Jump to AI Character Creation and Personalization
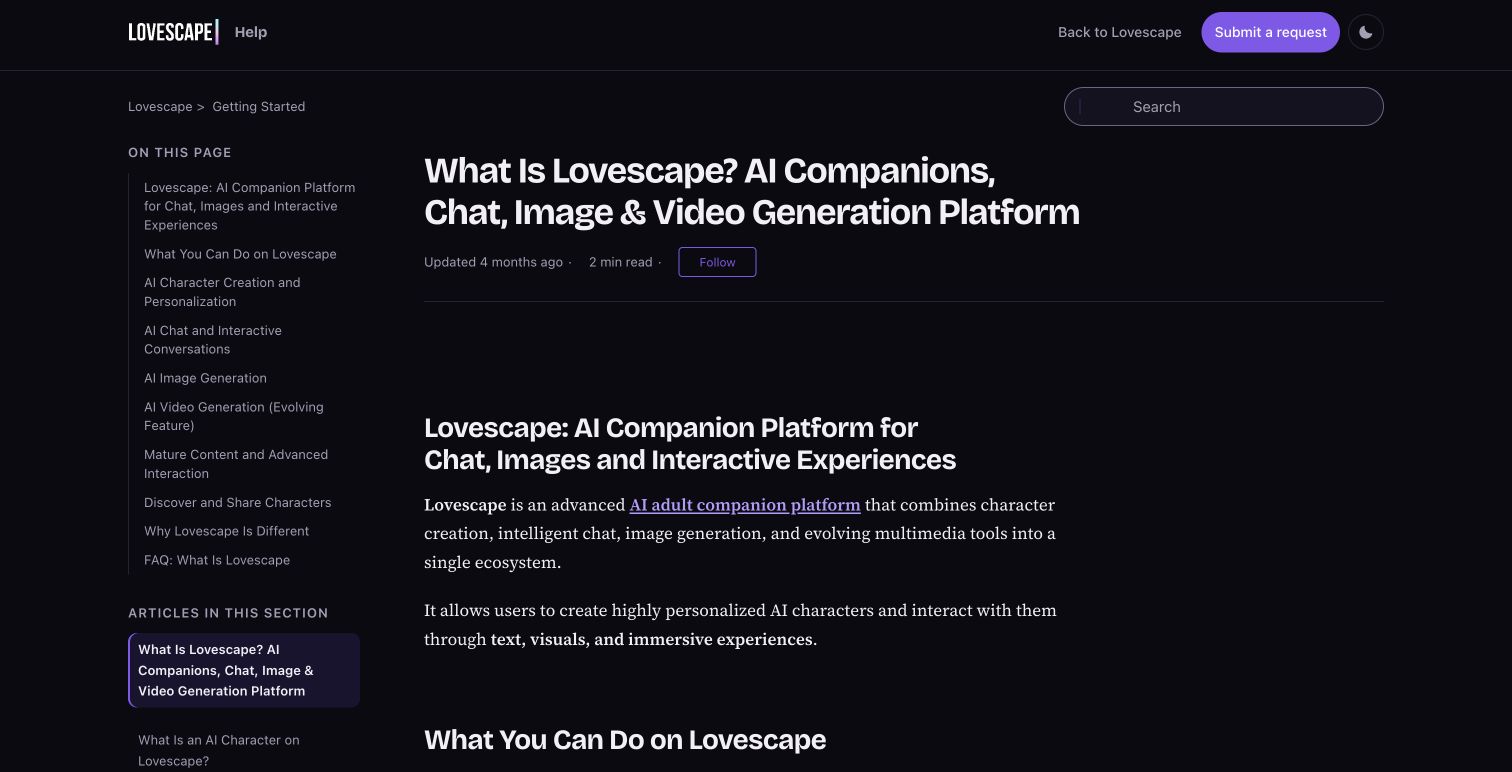Screen dimensions: 1512x772 pyautogui.click(x=222, y=292)
